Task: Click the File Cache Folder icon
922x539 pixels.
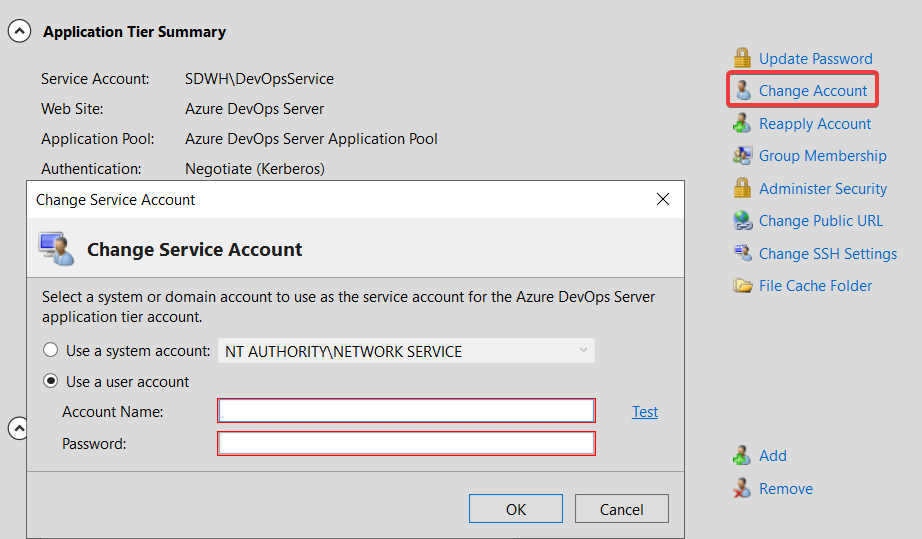Action: 742,286
